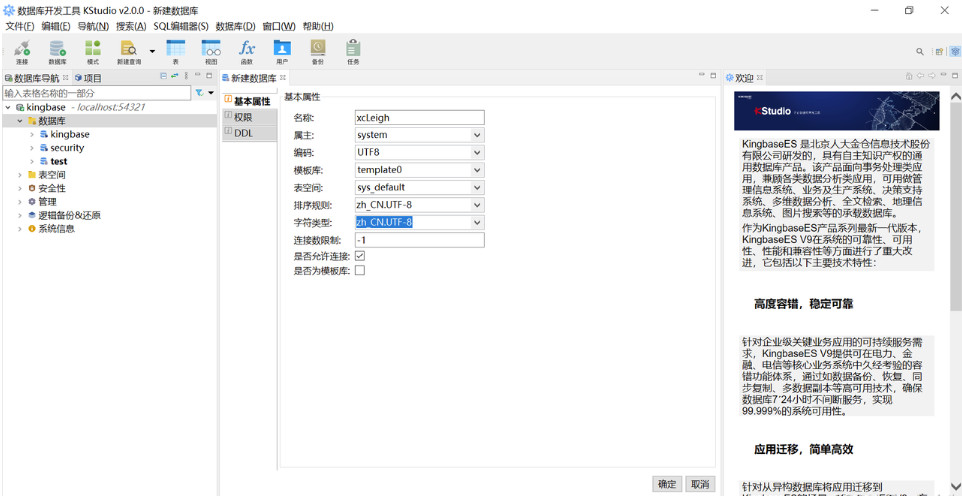Image resolution: width=962 pixels, height=496 pixels.
Task: Open the 编码 dropdown showing UTF8
Action: coord(477,152)
